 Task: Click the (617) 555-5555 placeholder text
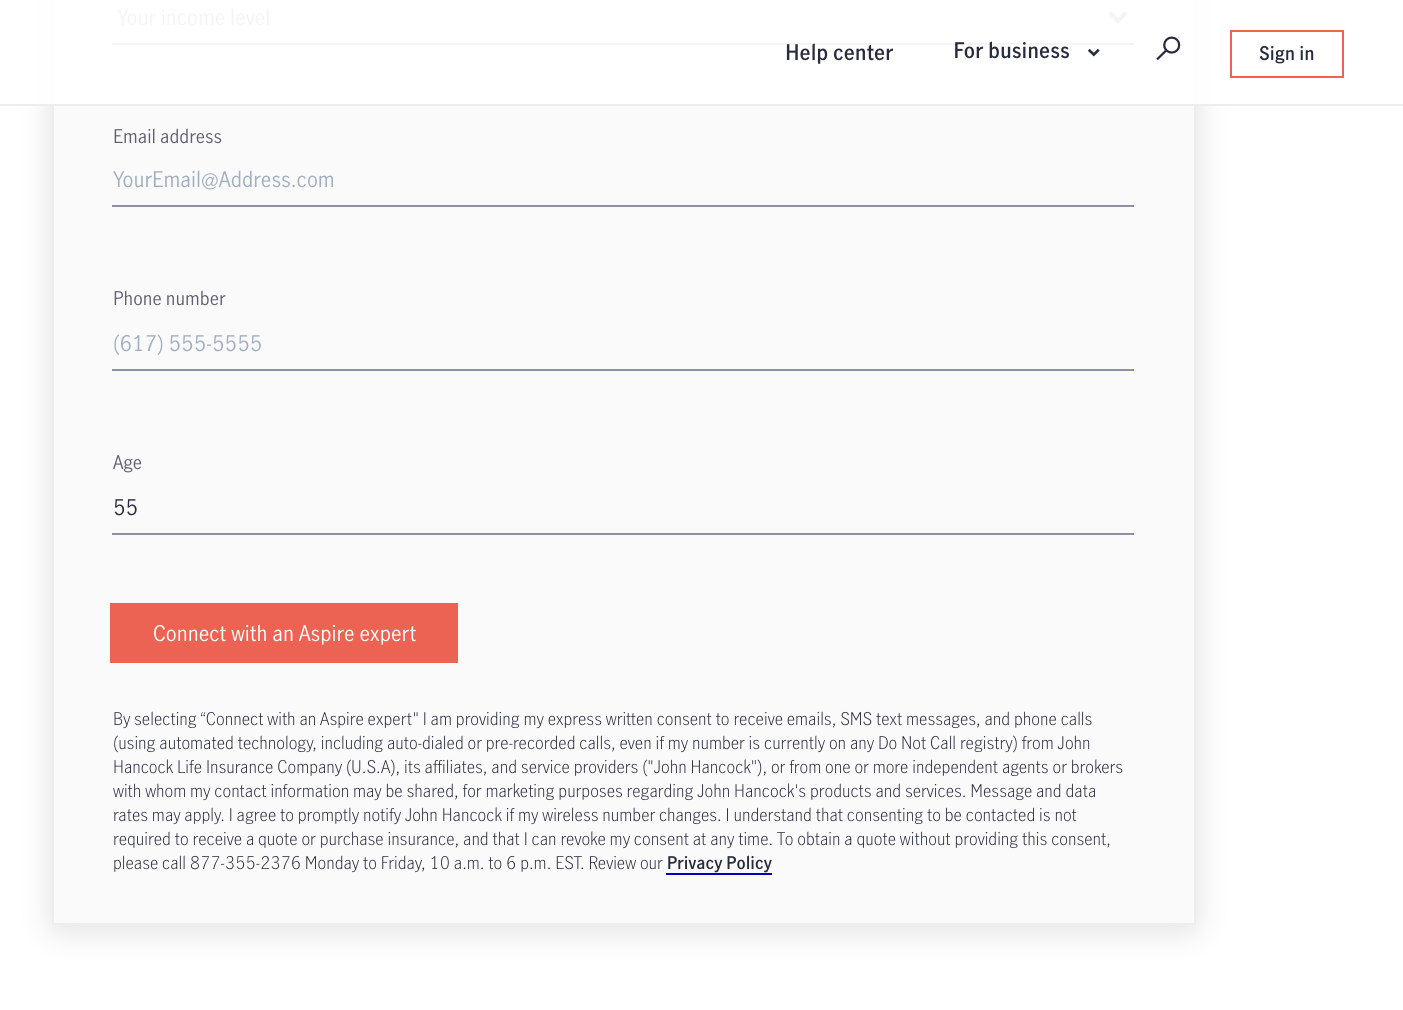(x=187, y=344)
